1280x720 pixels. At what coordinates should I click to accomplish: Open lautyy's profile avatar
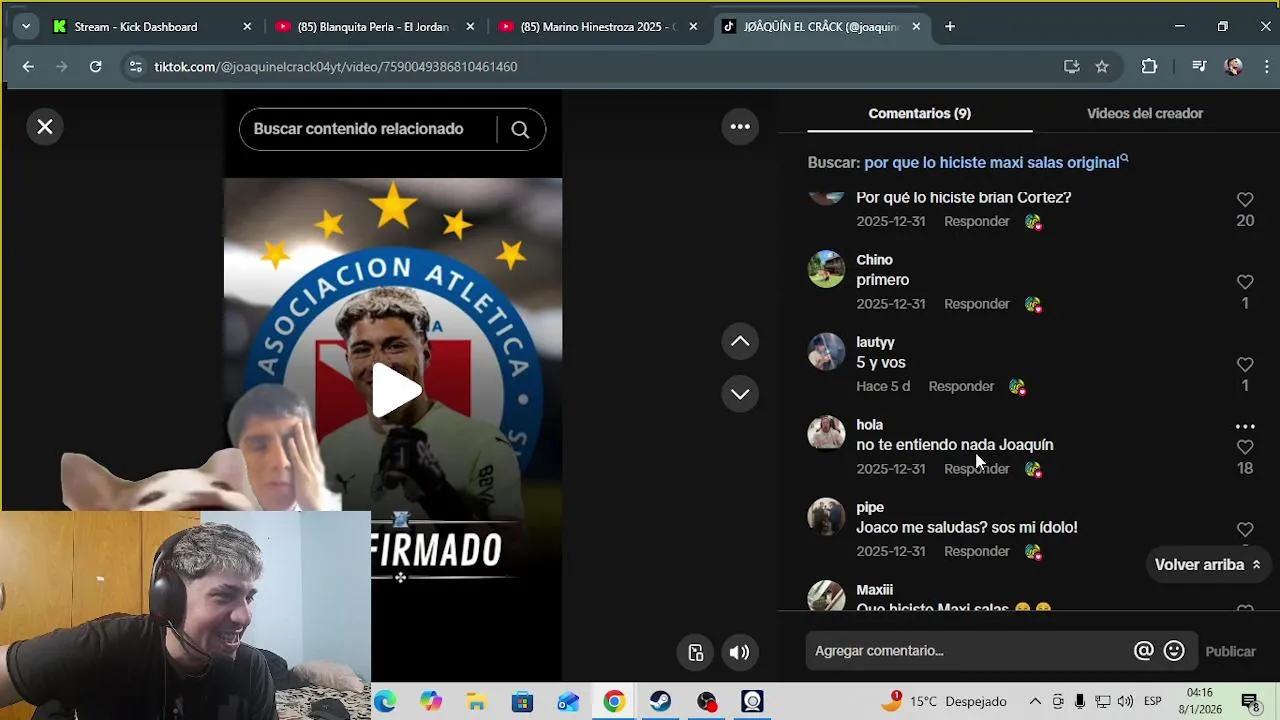point(826,351)
